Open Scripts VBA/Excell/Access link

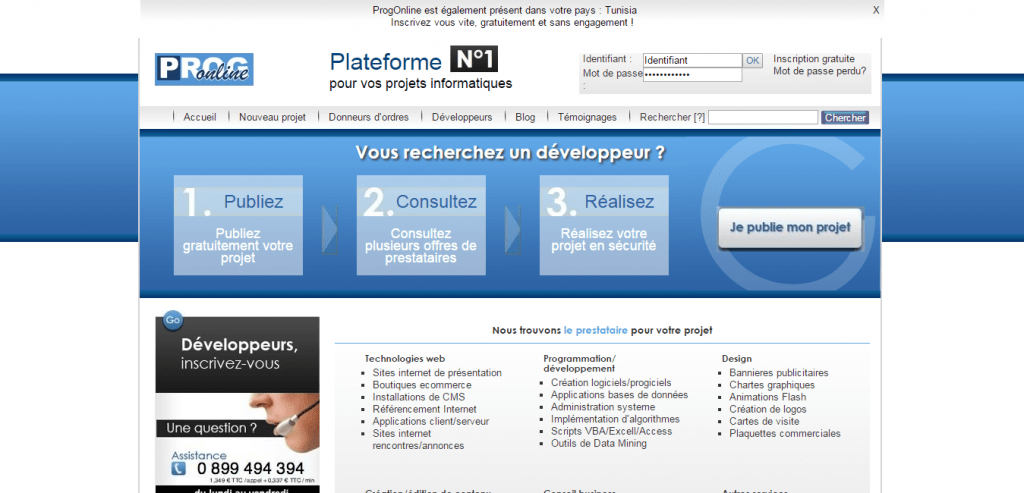pyautogui.click(x=611, y=431)
